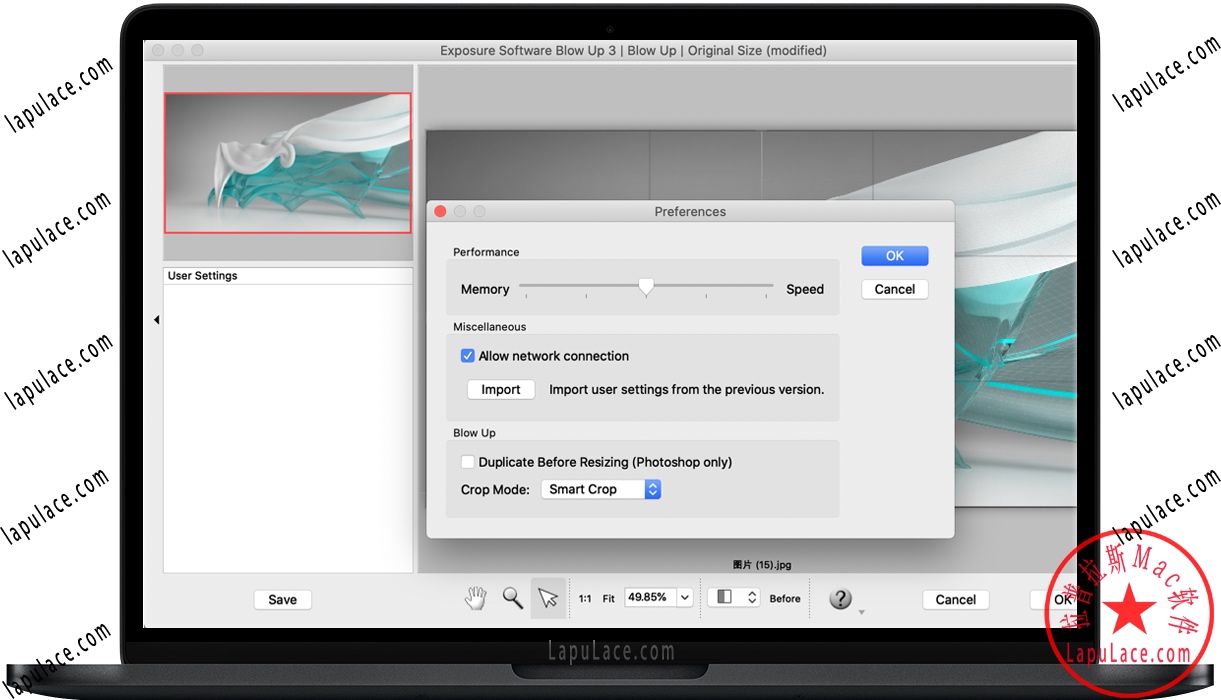Cancel the Preferences dialog

click(x=894, y=289)
